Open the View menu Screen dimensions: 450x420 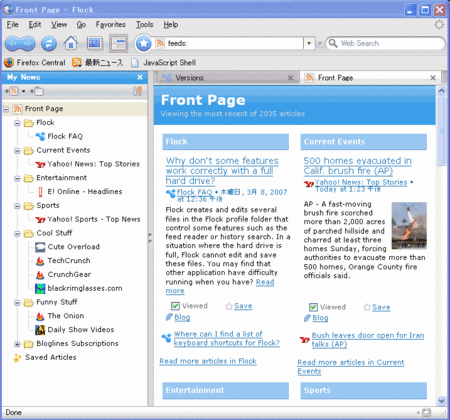click(x=59, y=24)
